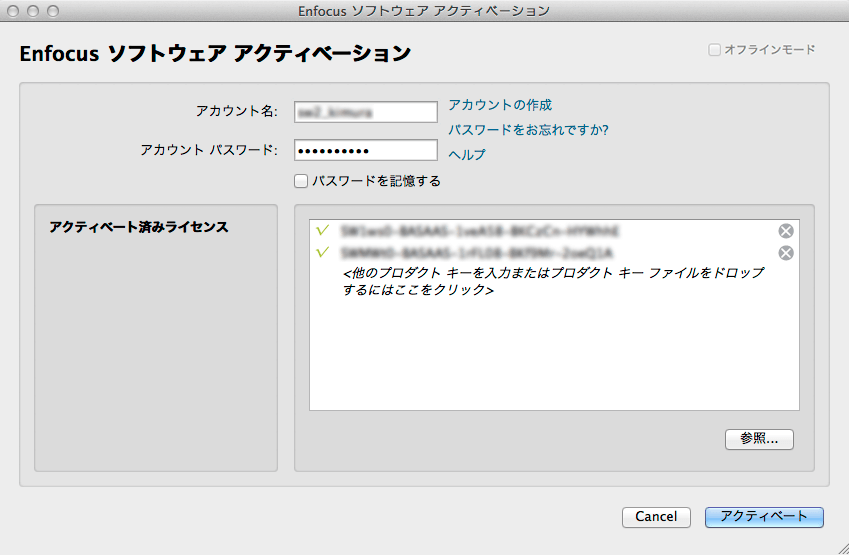Focus the アカウント名 input field
This screenshot has height=555, width=849.
tap(365, 112)
